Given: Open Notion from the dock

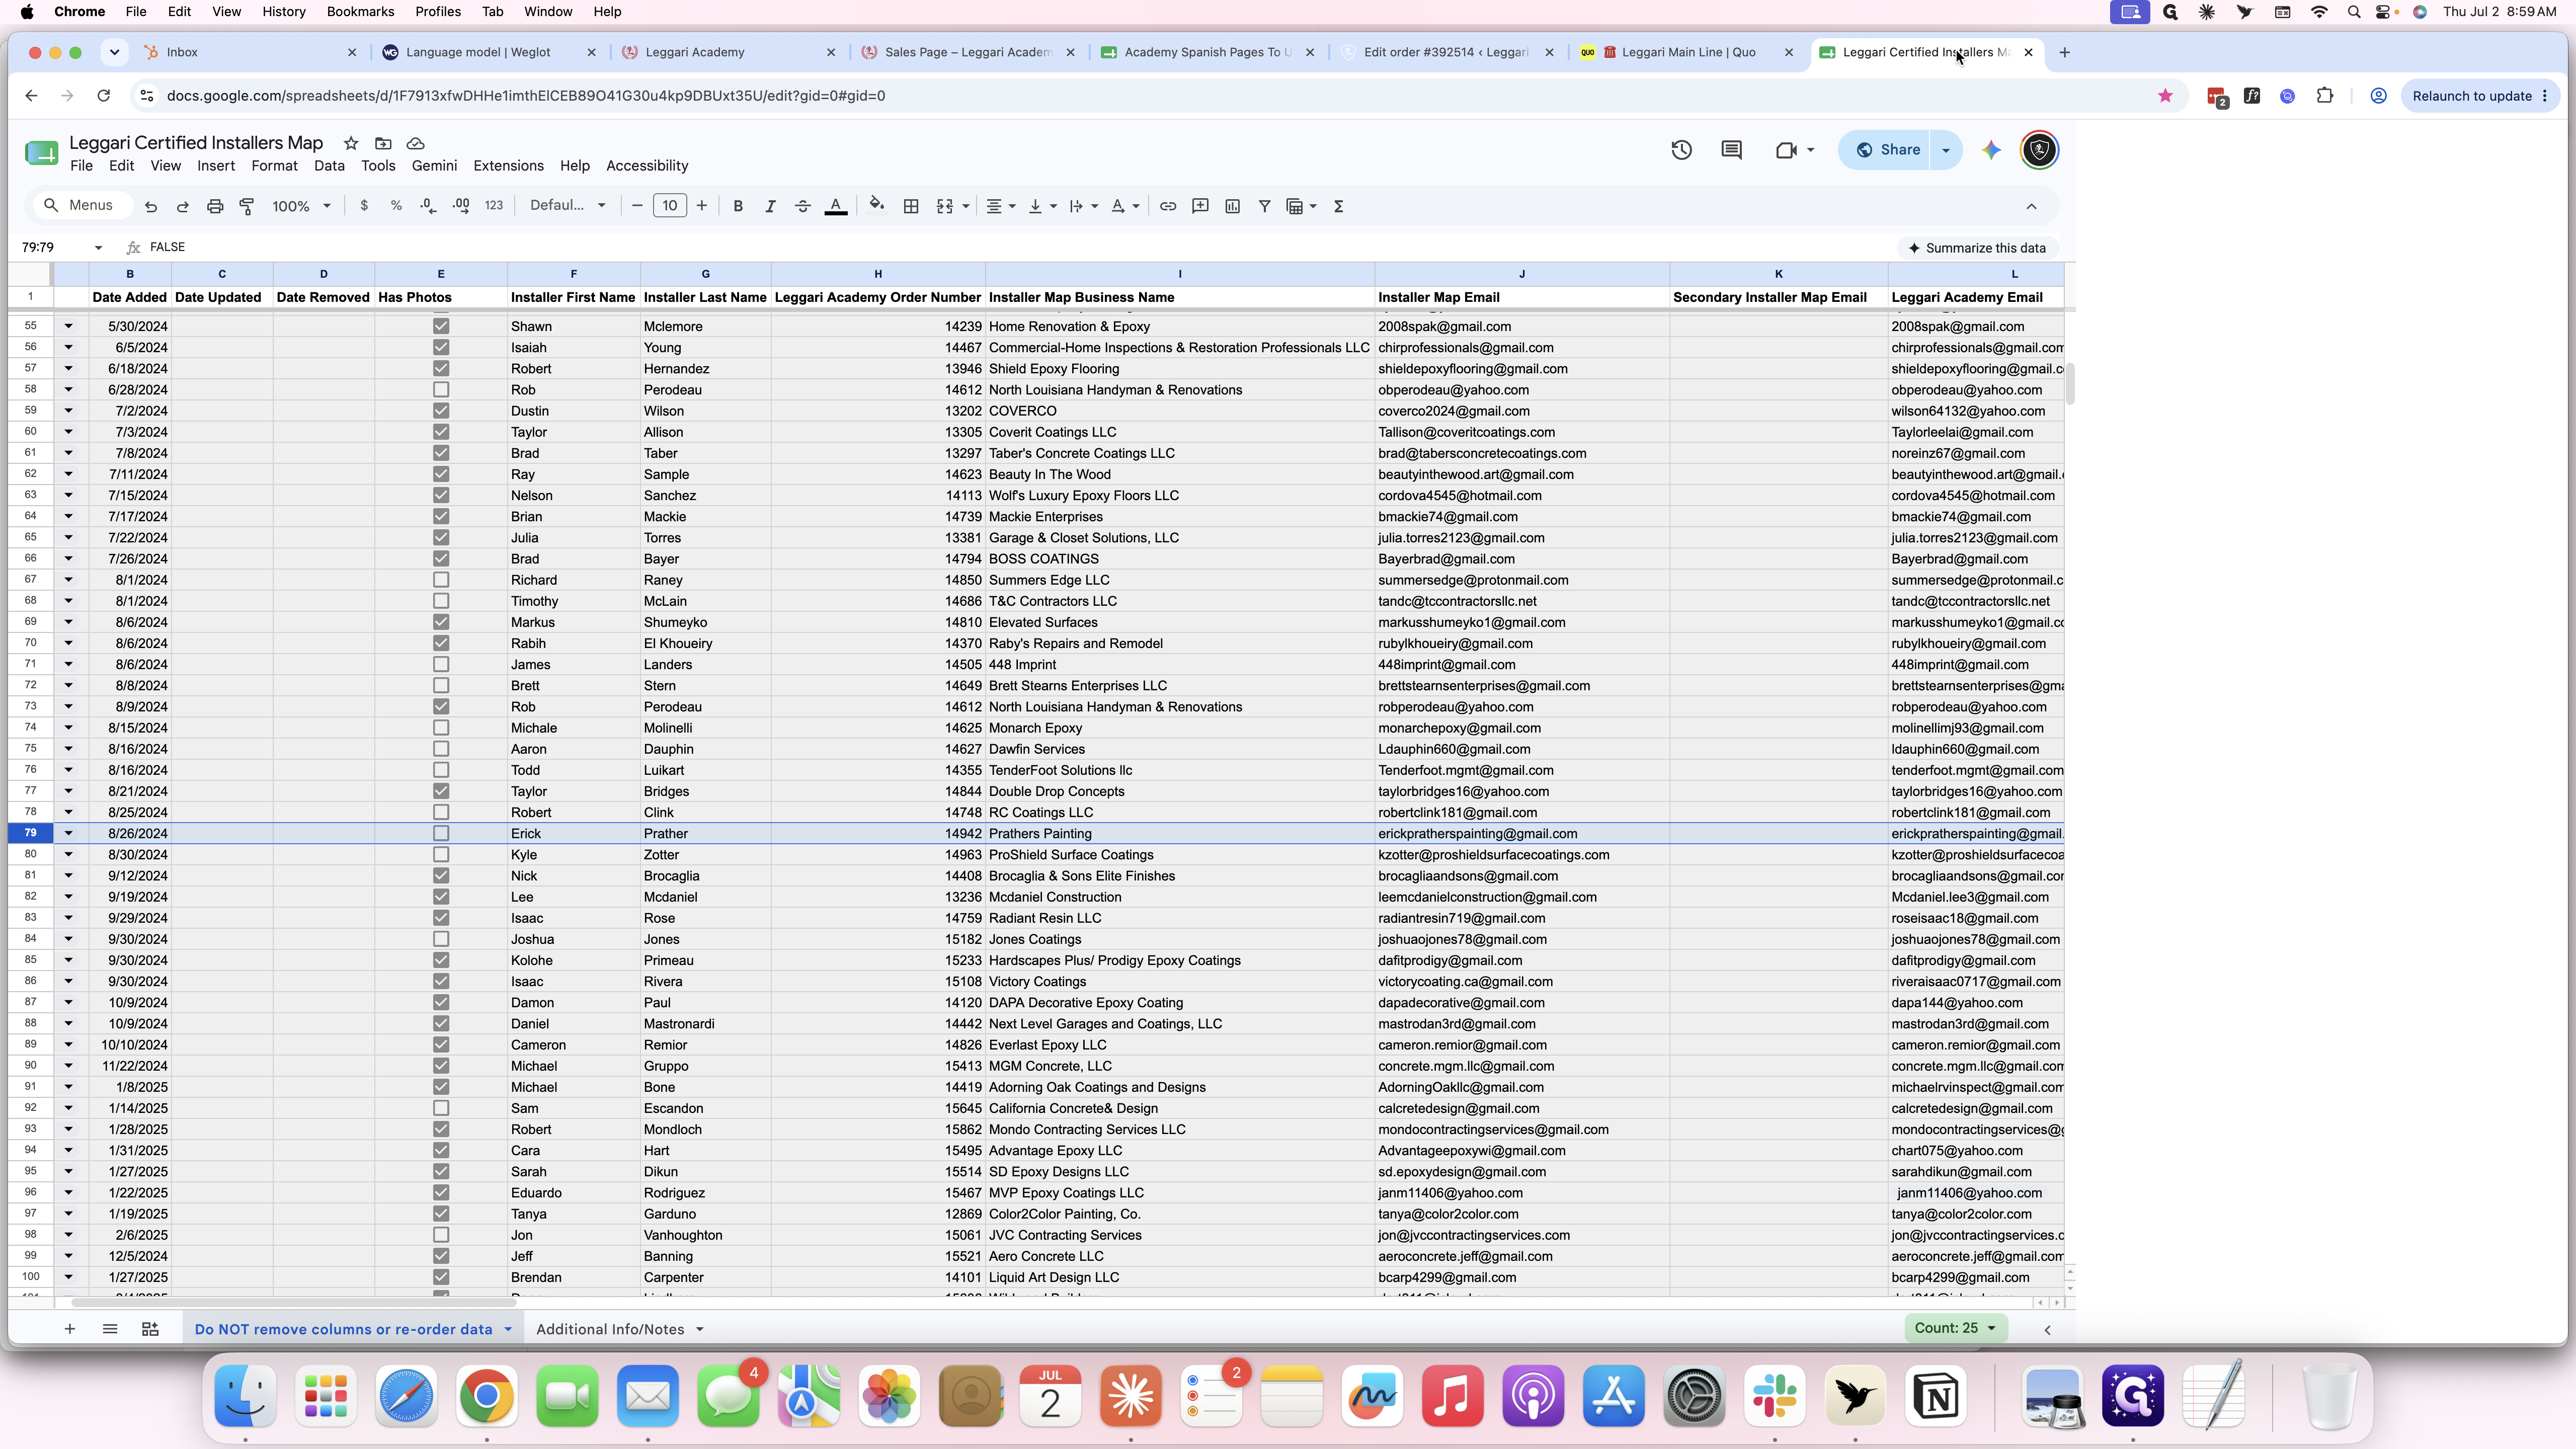Looking at the screenshot, I should (x=1936, y=1396).
